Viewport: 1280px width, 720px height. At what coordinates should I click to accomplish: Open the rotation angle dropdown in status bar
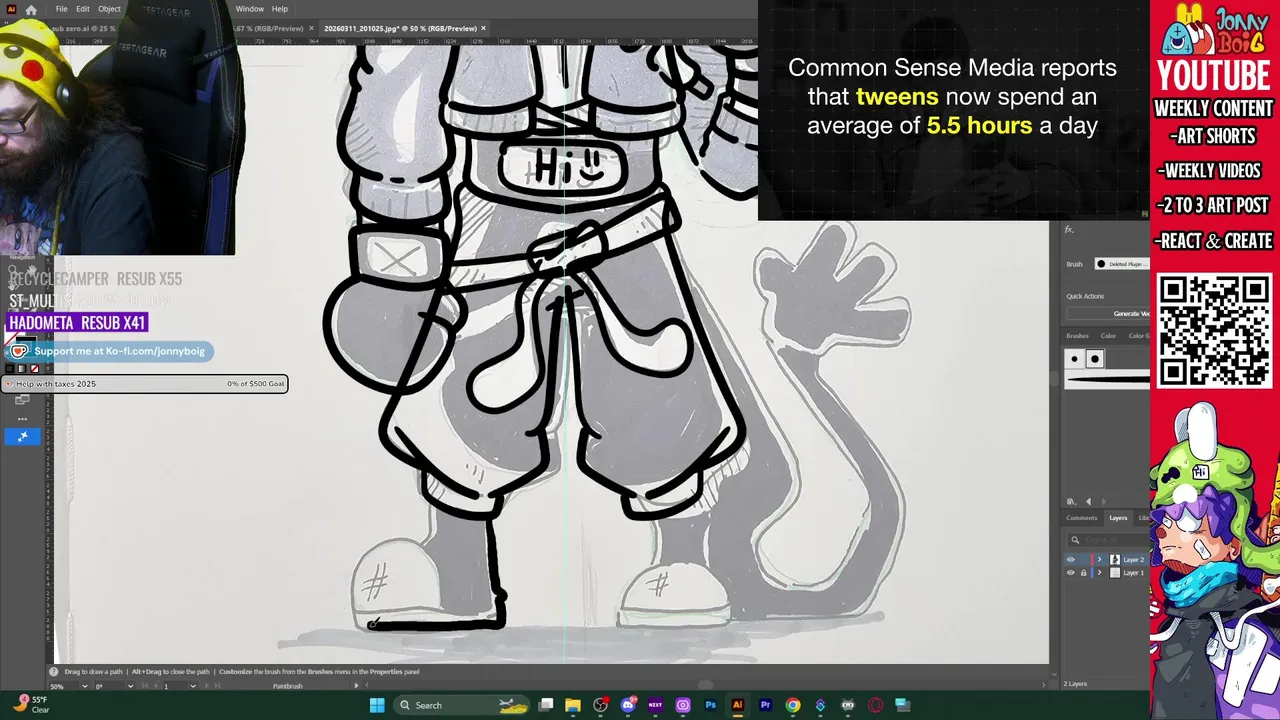[x=129, y=686]
